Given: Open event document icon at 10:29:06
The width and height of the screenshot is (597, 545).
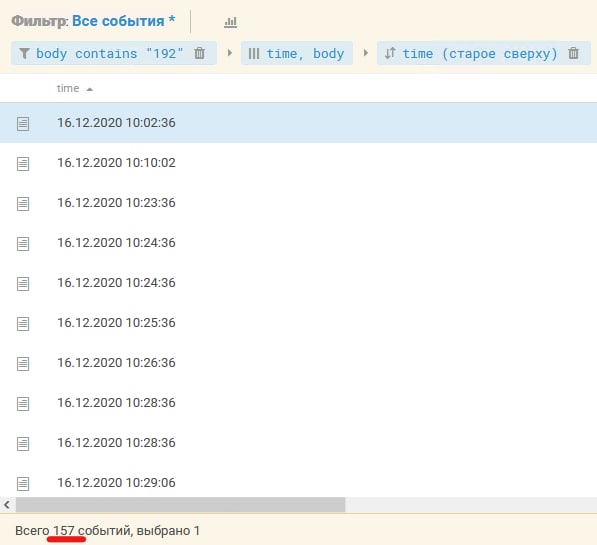Looking at the screenshot, I should [x=23, y=484].
